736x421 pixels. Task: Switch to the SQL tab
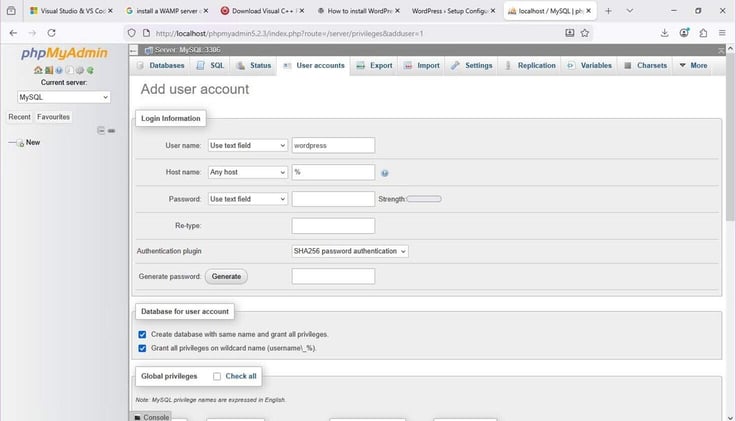[210, 66]
